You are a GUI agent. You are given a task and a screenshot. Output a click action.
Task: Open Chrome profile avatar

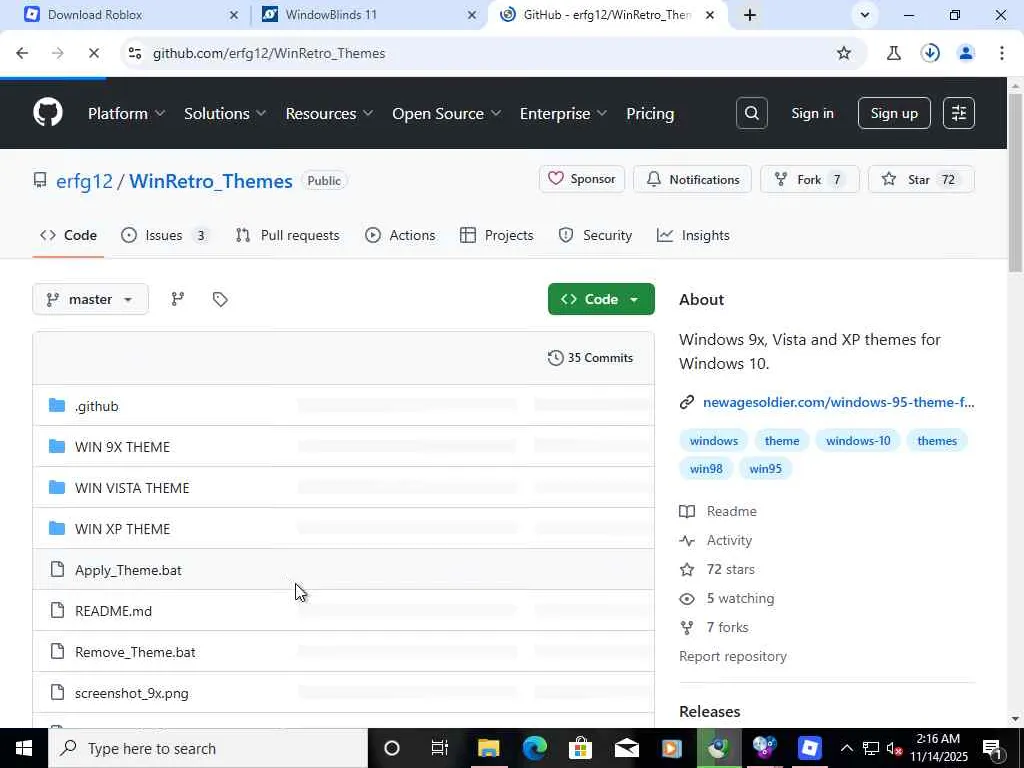click(966, 53)
